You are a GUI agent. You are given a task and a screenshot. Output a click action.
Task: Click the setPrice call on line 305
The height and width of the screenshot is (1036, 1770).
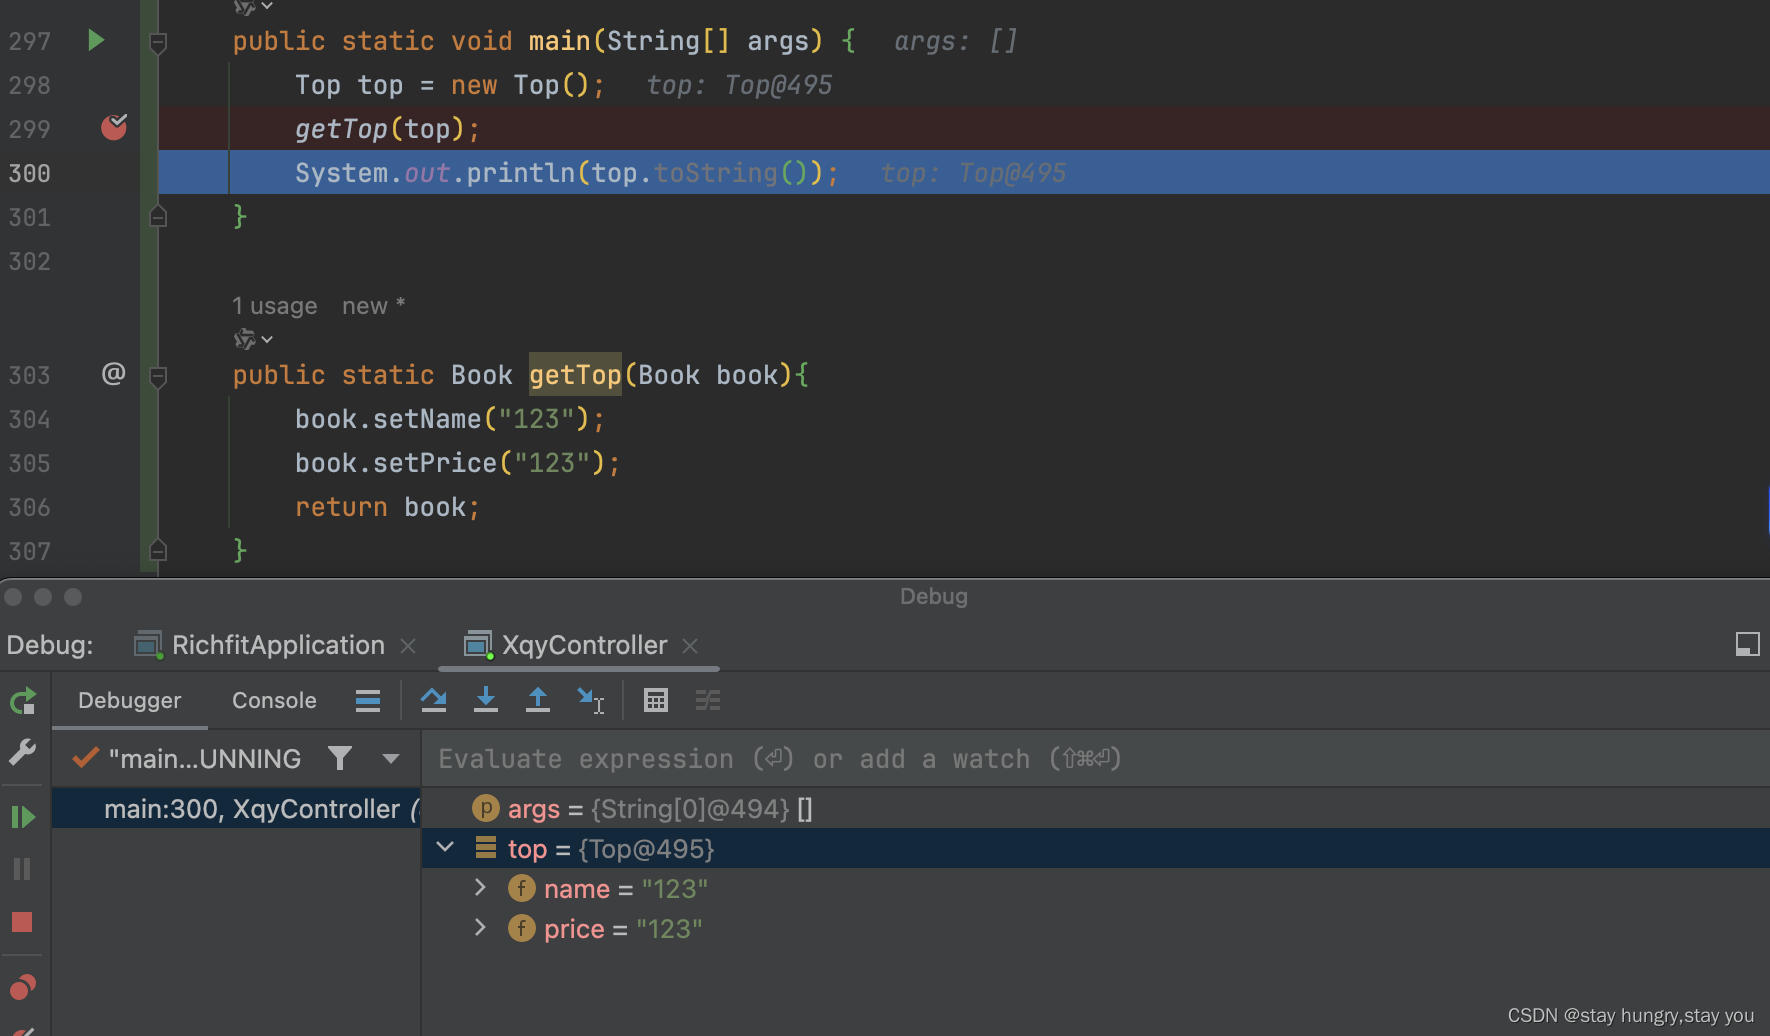coord(435,463)
